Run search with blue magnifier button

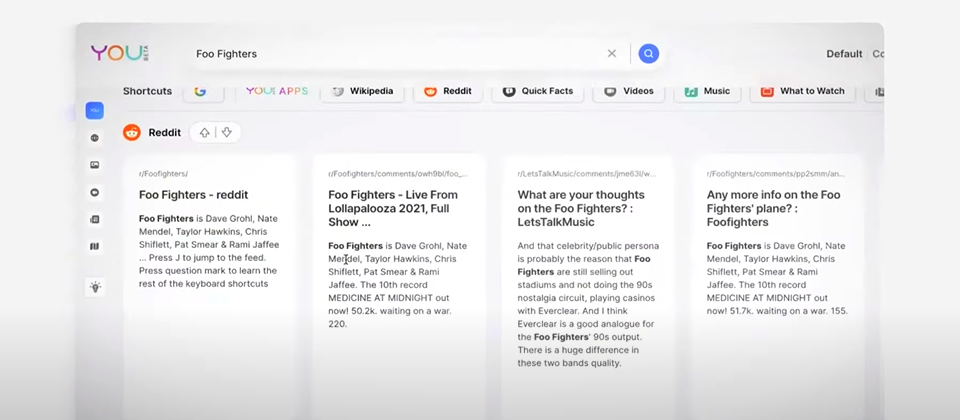(648, 53)
